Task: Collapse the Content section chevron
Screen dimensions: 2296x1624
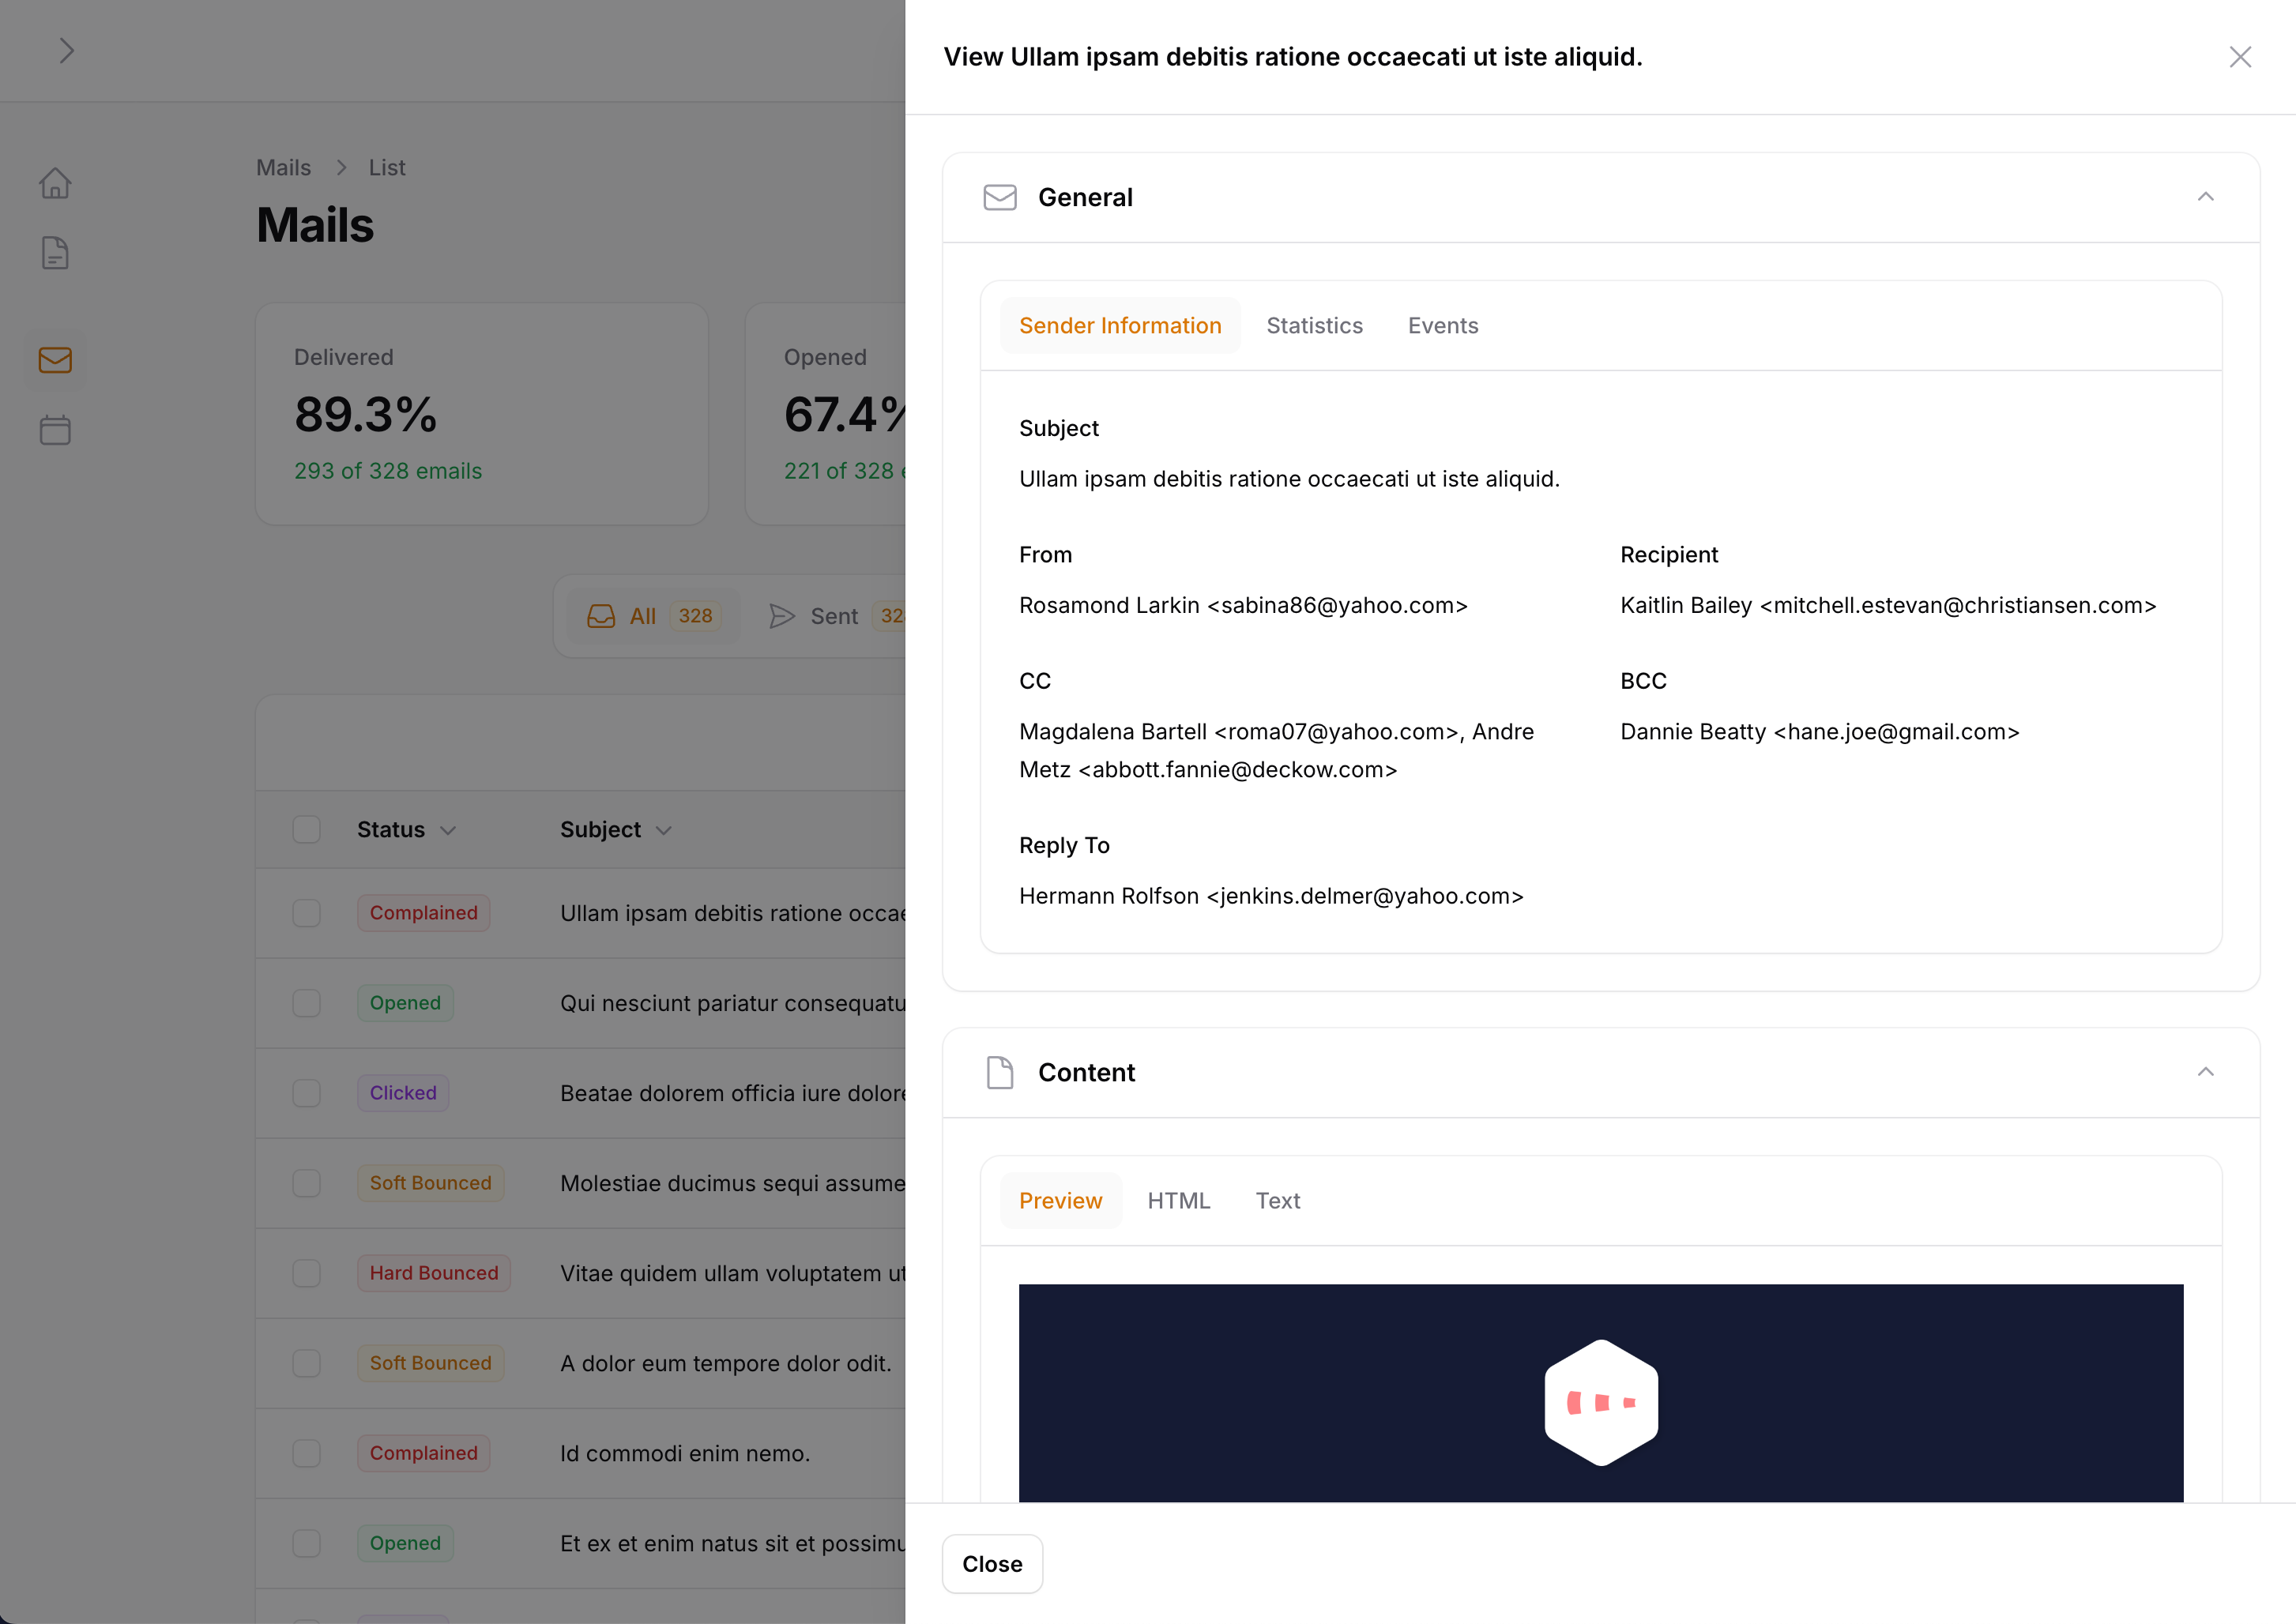Action: click(x=2205, y=1072)
